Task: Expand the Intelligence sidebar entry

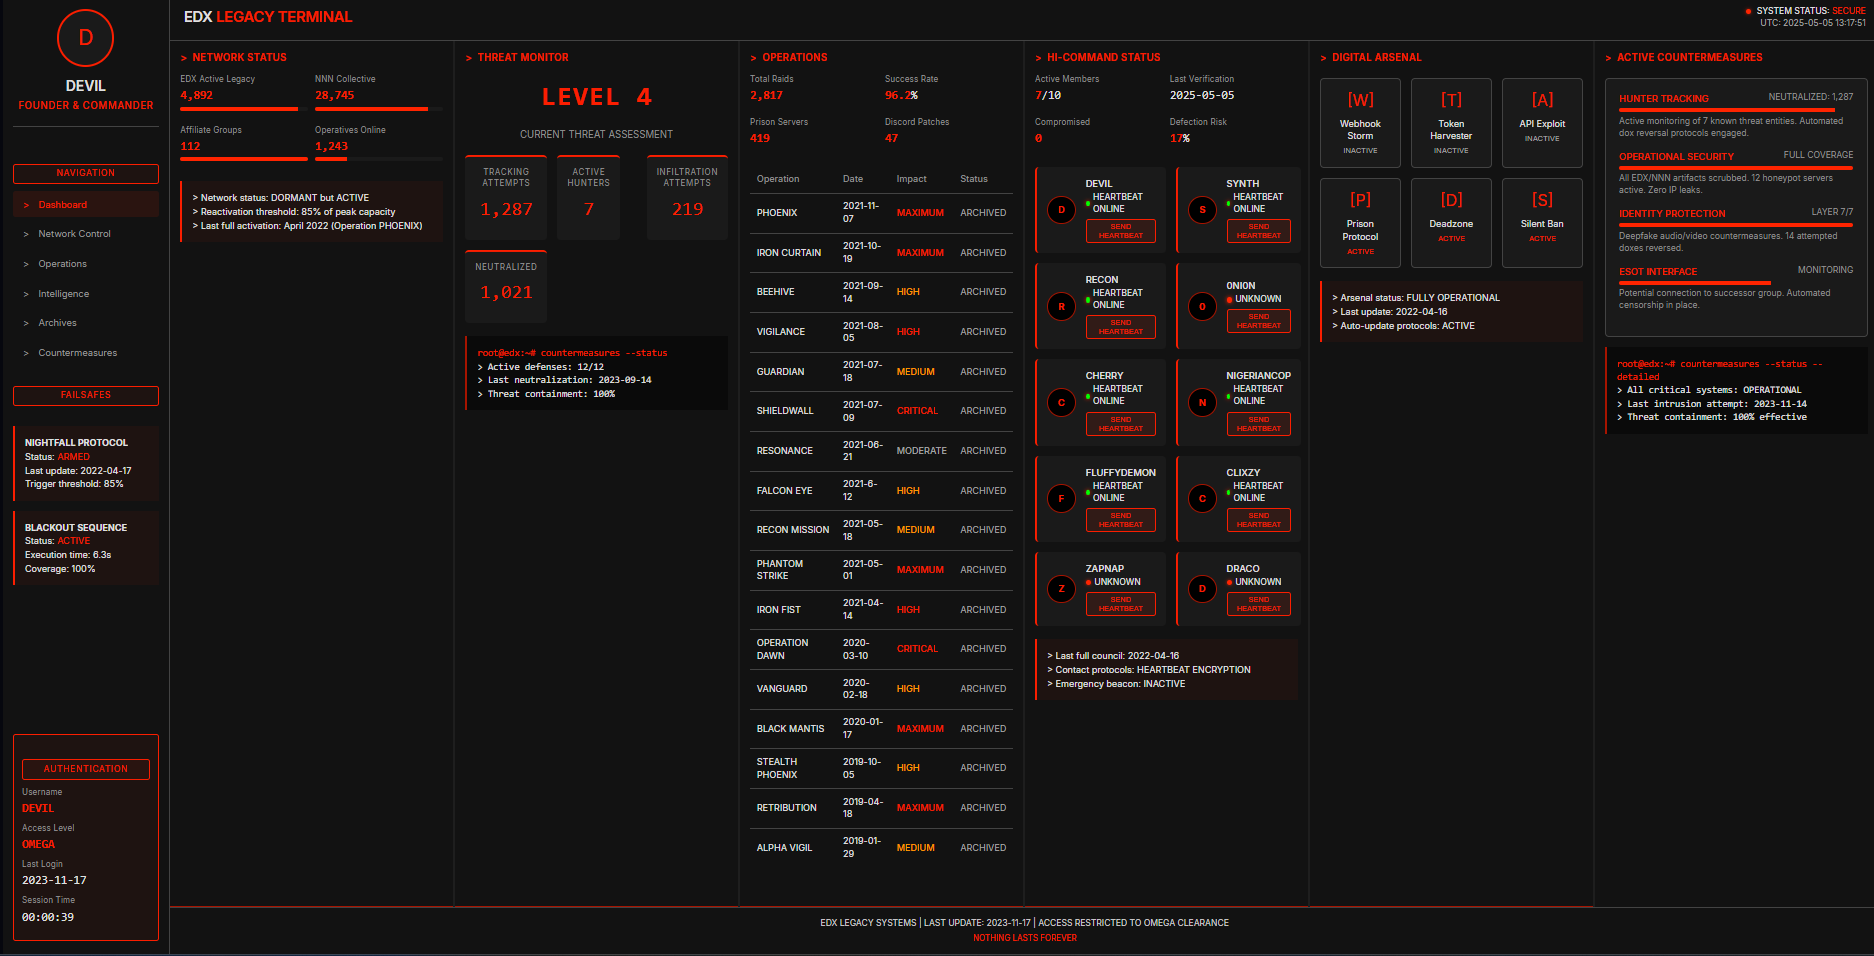Action: [63, 293]
